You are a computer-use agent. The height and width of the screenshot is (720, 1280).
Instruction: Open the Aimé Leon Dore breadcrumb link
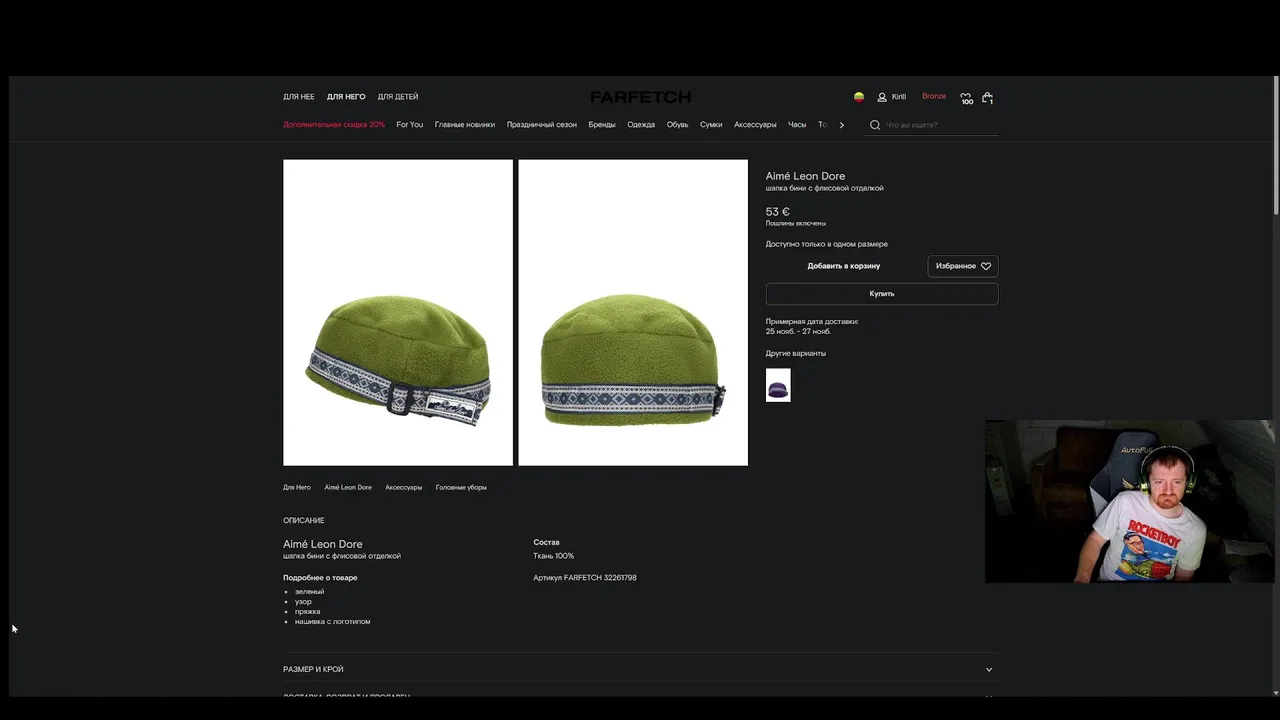click(x=348, y=487)
